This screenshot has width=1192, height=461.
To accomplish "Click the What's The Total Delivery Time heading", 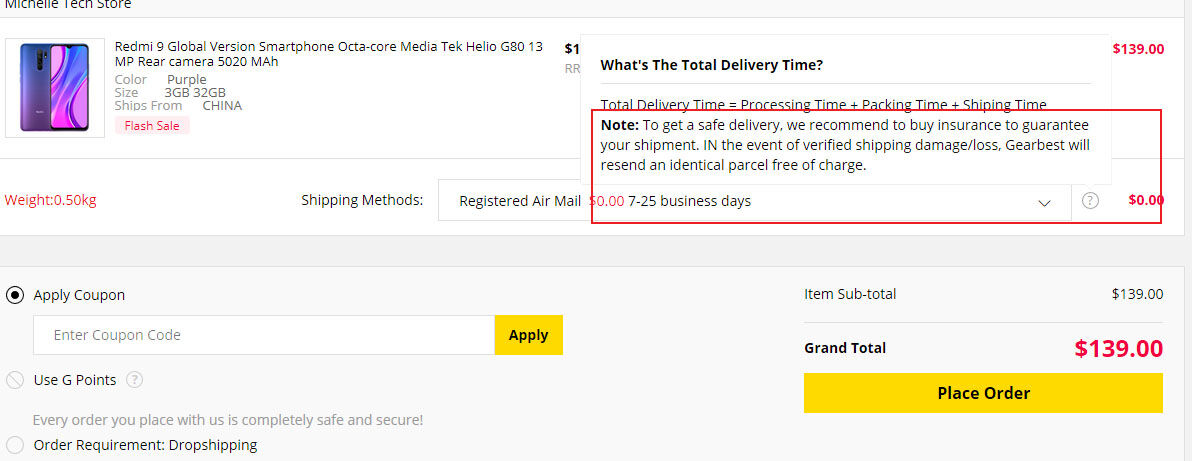I will 711,65.
